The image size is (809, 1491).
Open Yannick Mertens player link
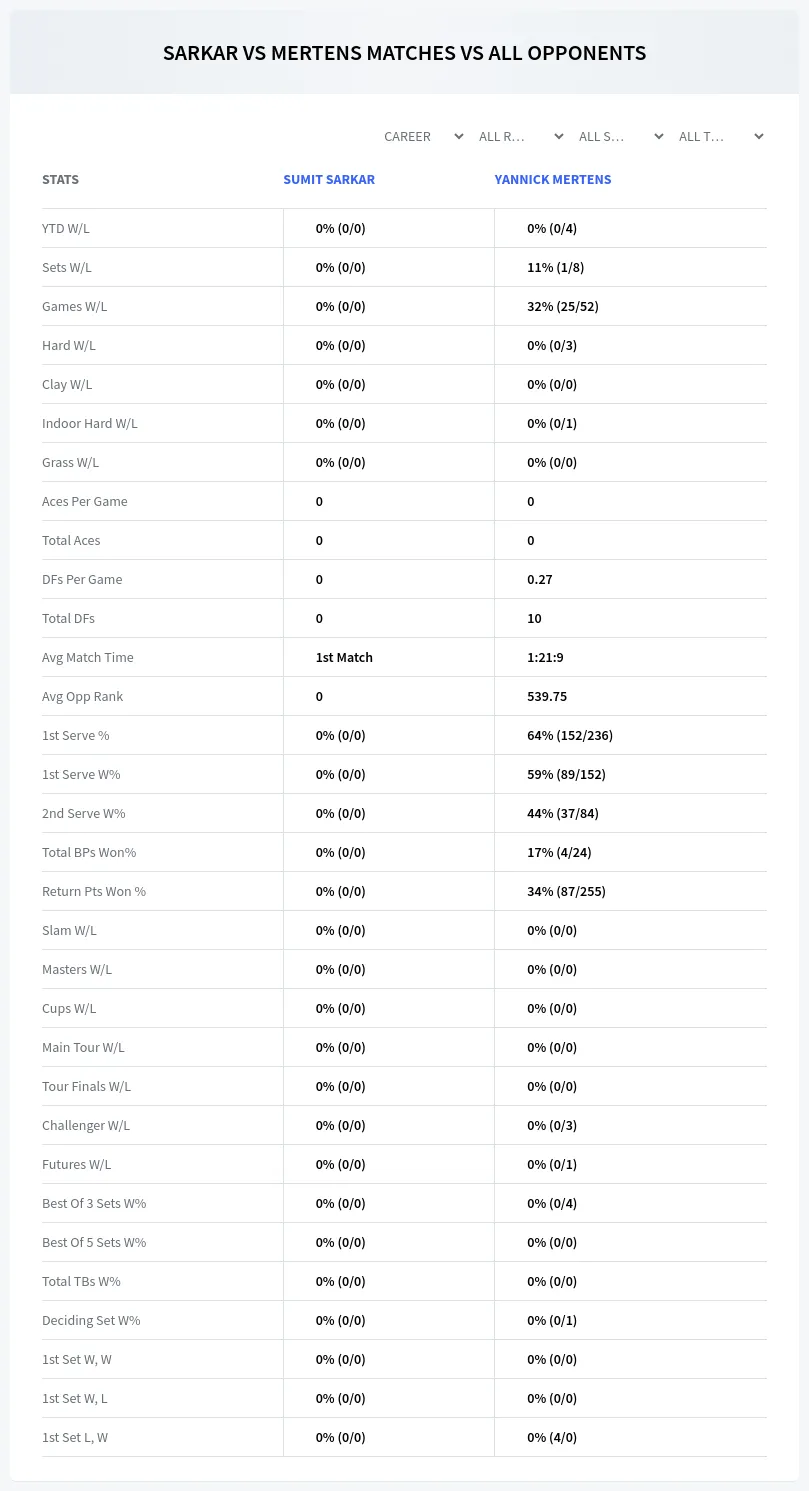coord(553,180)
